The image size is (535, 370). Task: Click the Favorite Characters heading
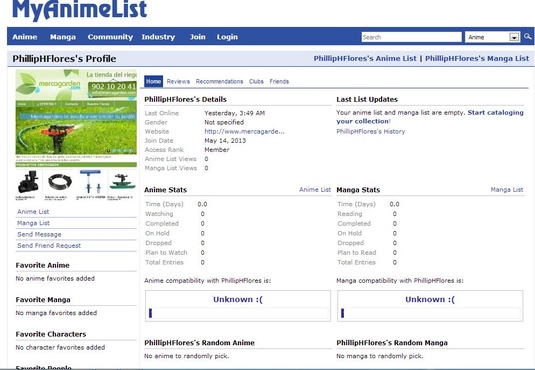point(51,334)
